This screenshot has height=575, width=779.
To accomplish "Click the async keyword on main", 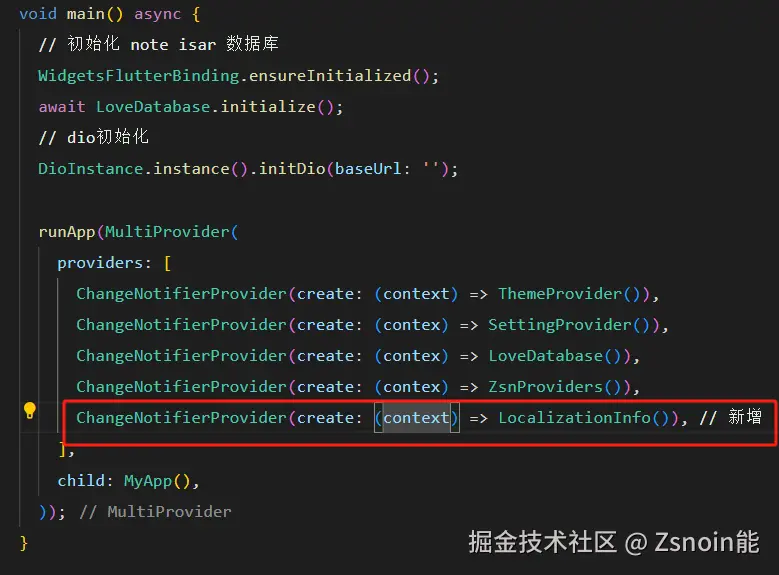I will (157, 14).
